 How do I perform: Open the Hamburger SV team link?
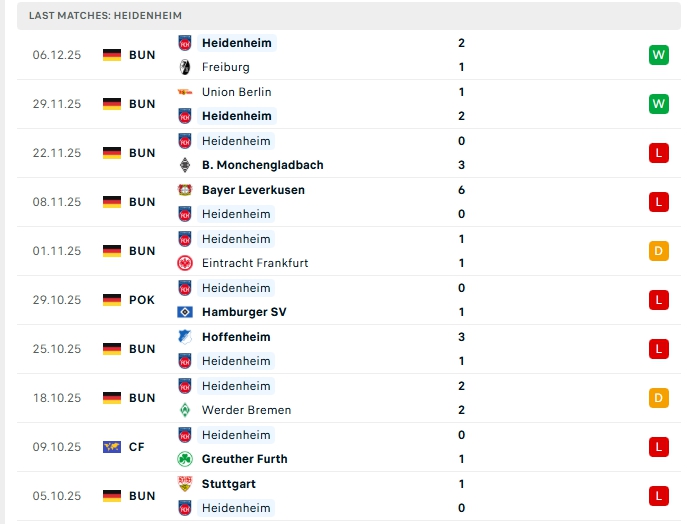click(244, 312)
